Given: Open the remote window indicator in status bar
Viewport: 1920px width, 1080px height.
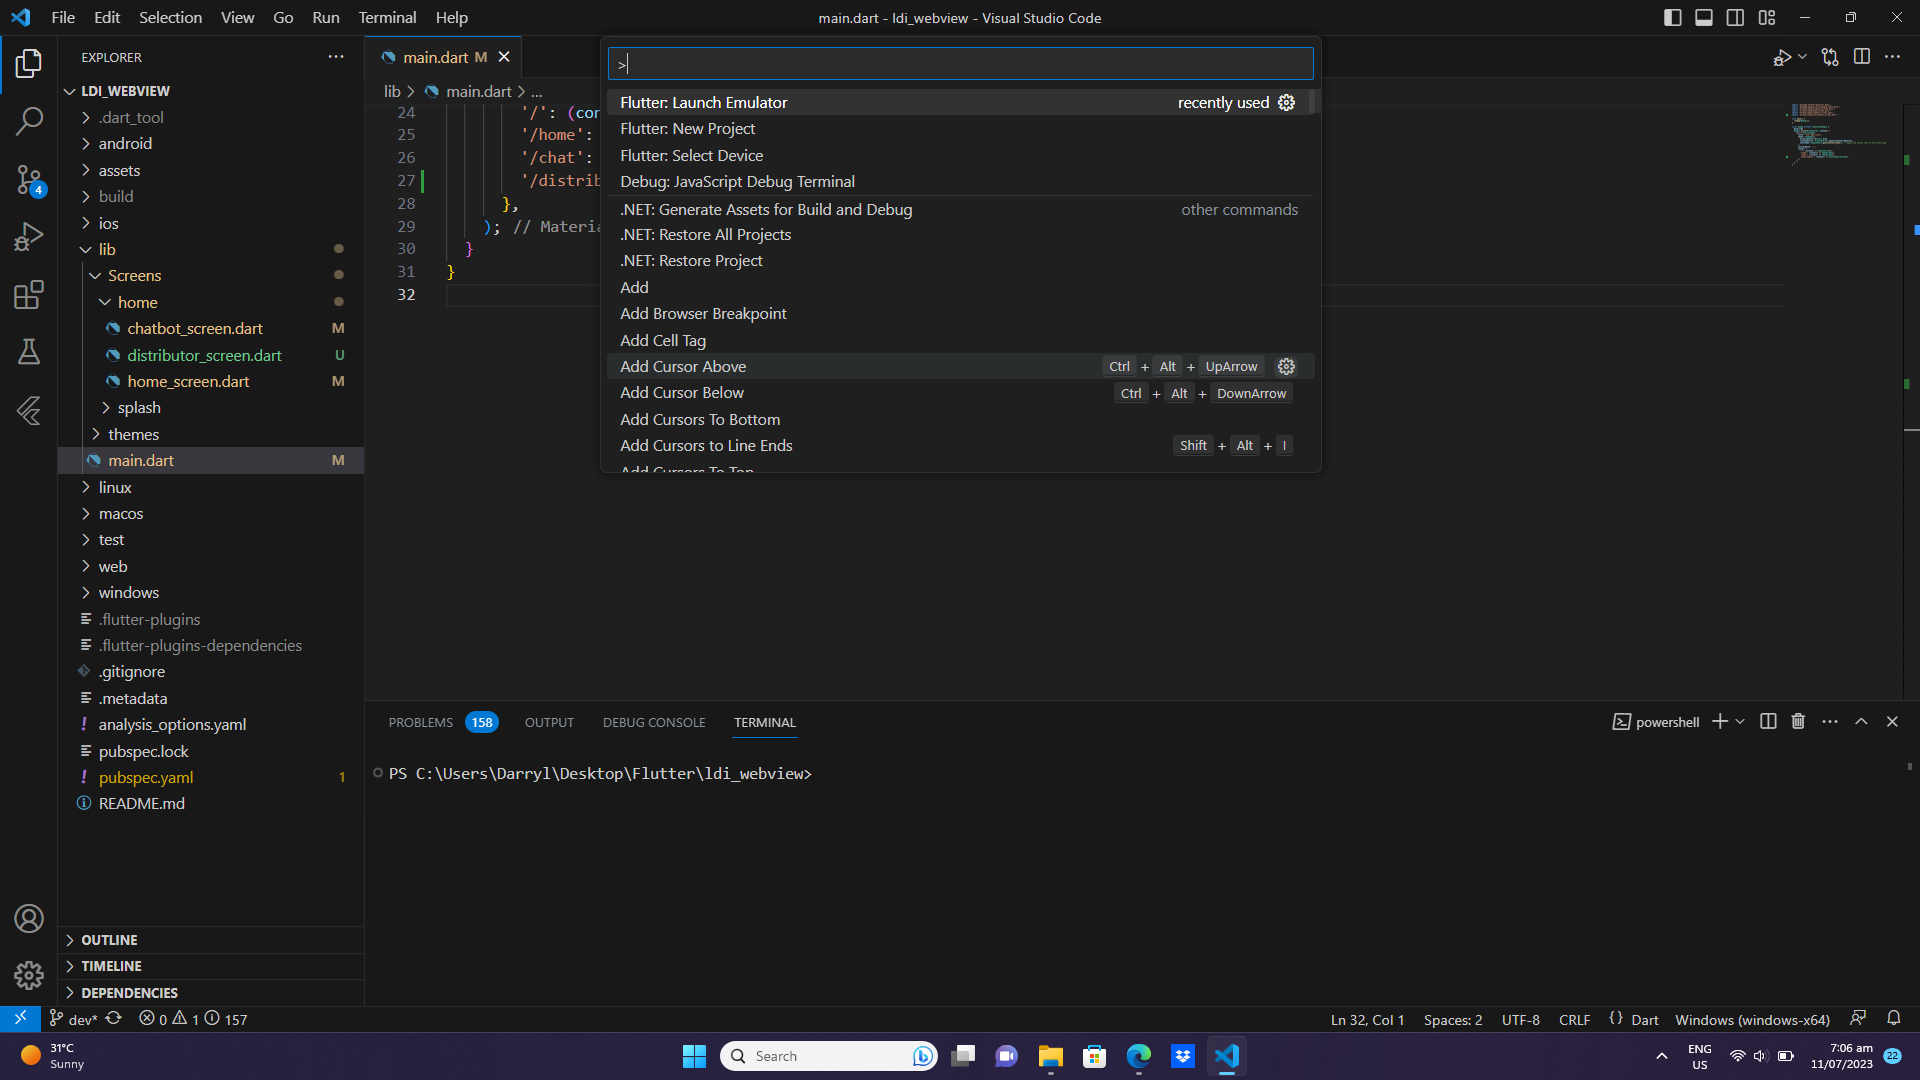Looking at the screenshot, I should (x=20, y=1019).
